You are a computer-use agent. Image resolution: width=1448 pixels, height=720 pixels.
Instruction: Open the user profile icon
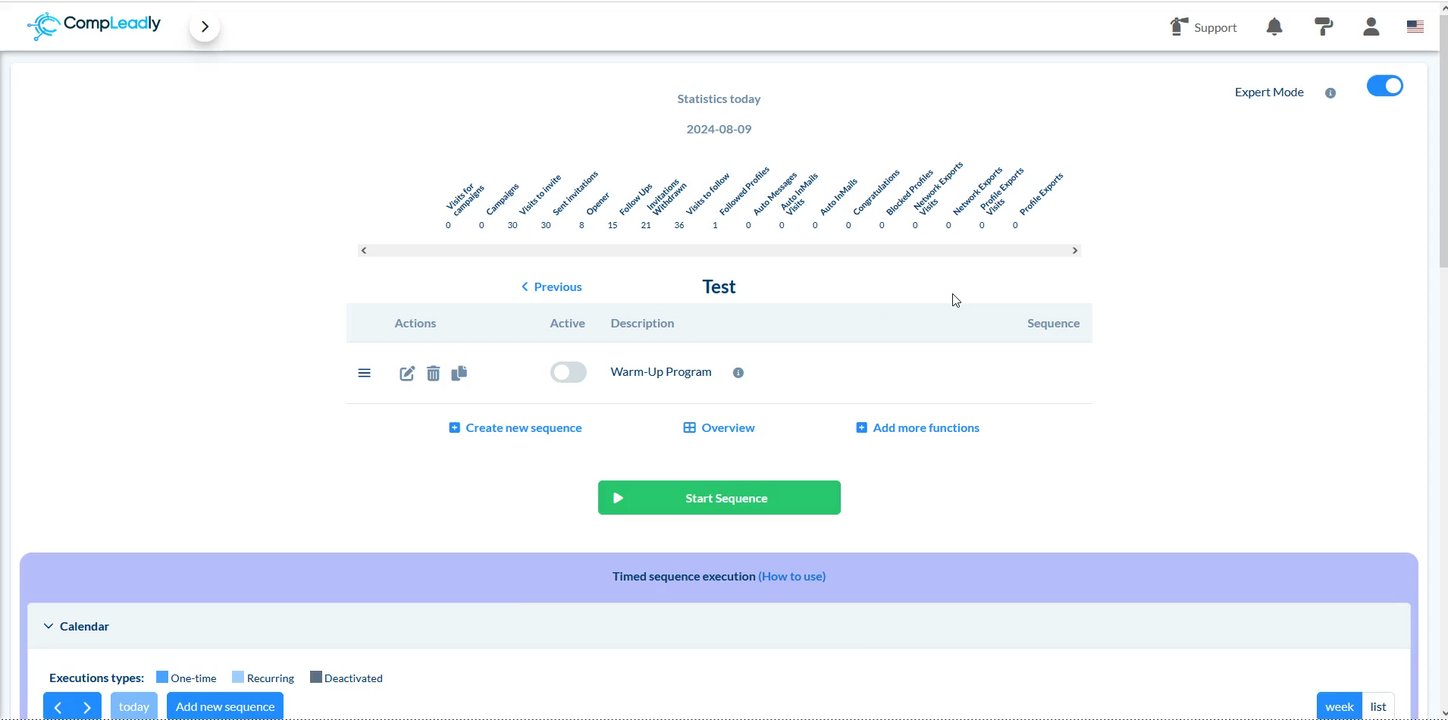[x=1371, y=27]
